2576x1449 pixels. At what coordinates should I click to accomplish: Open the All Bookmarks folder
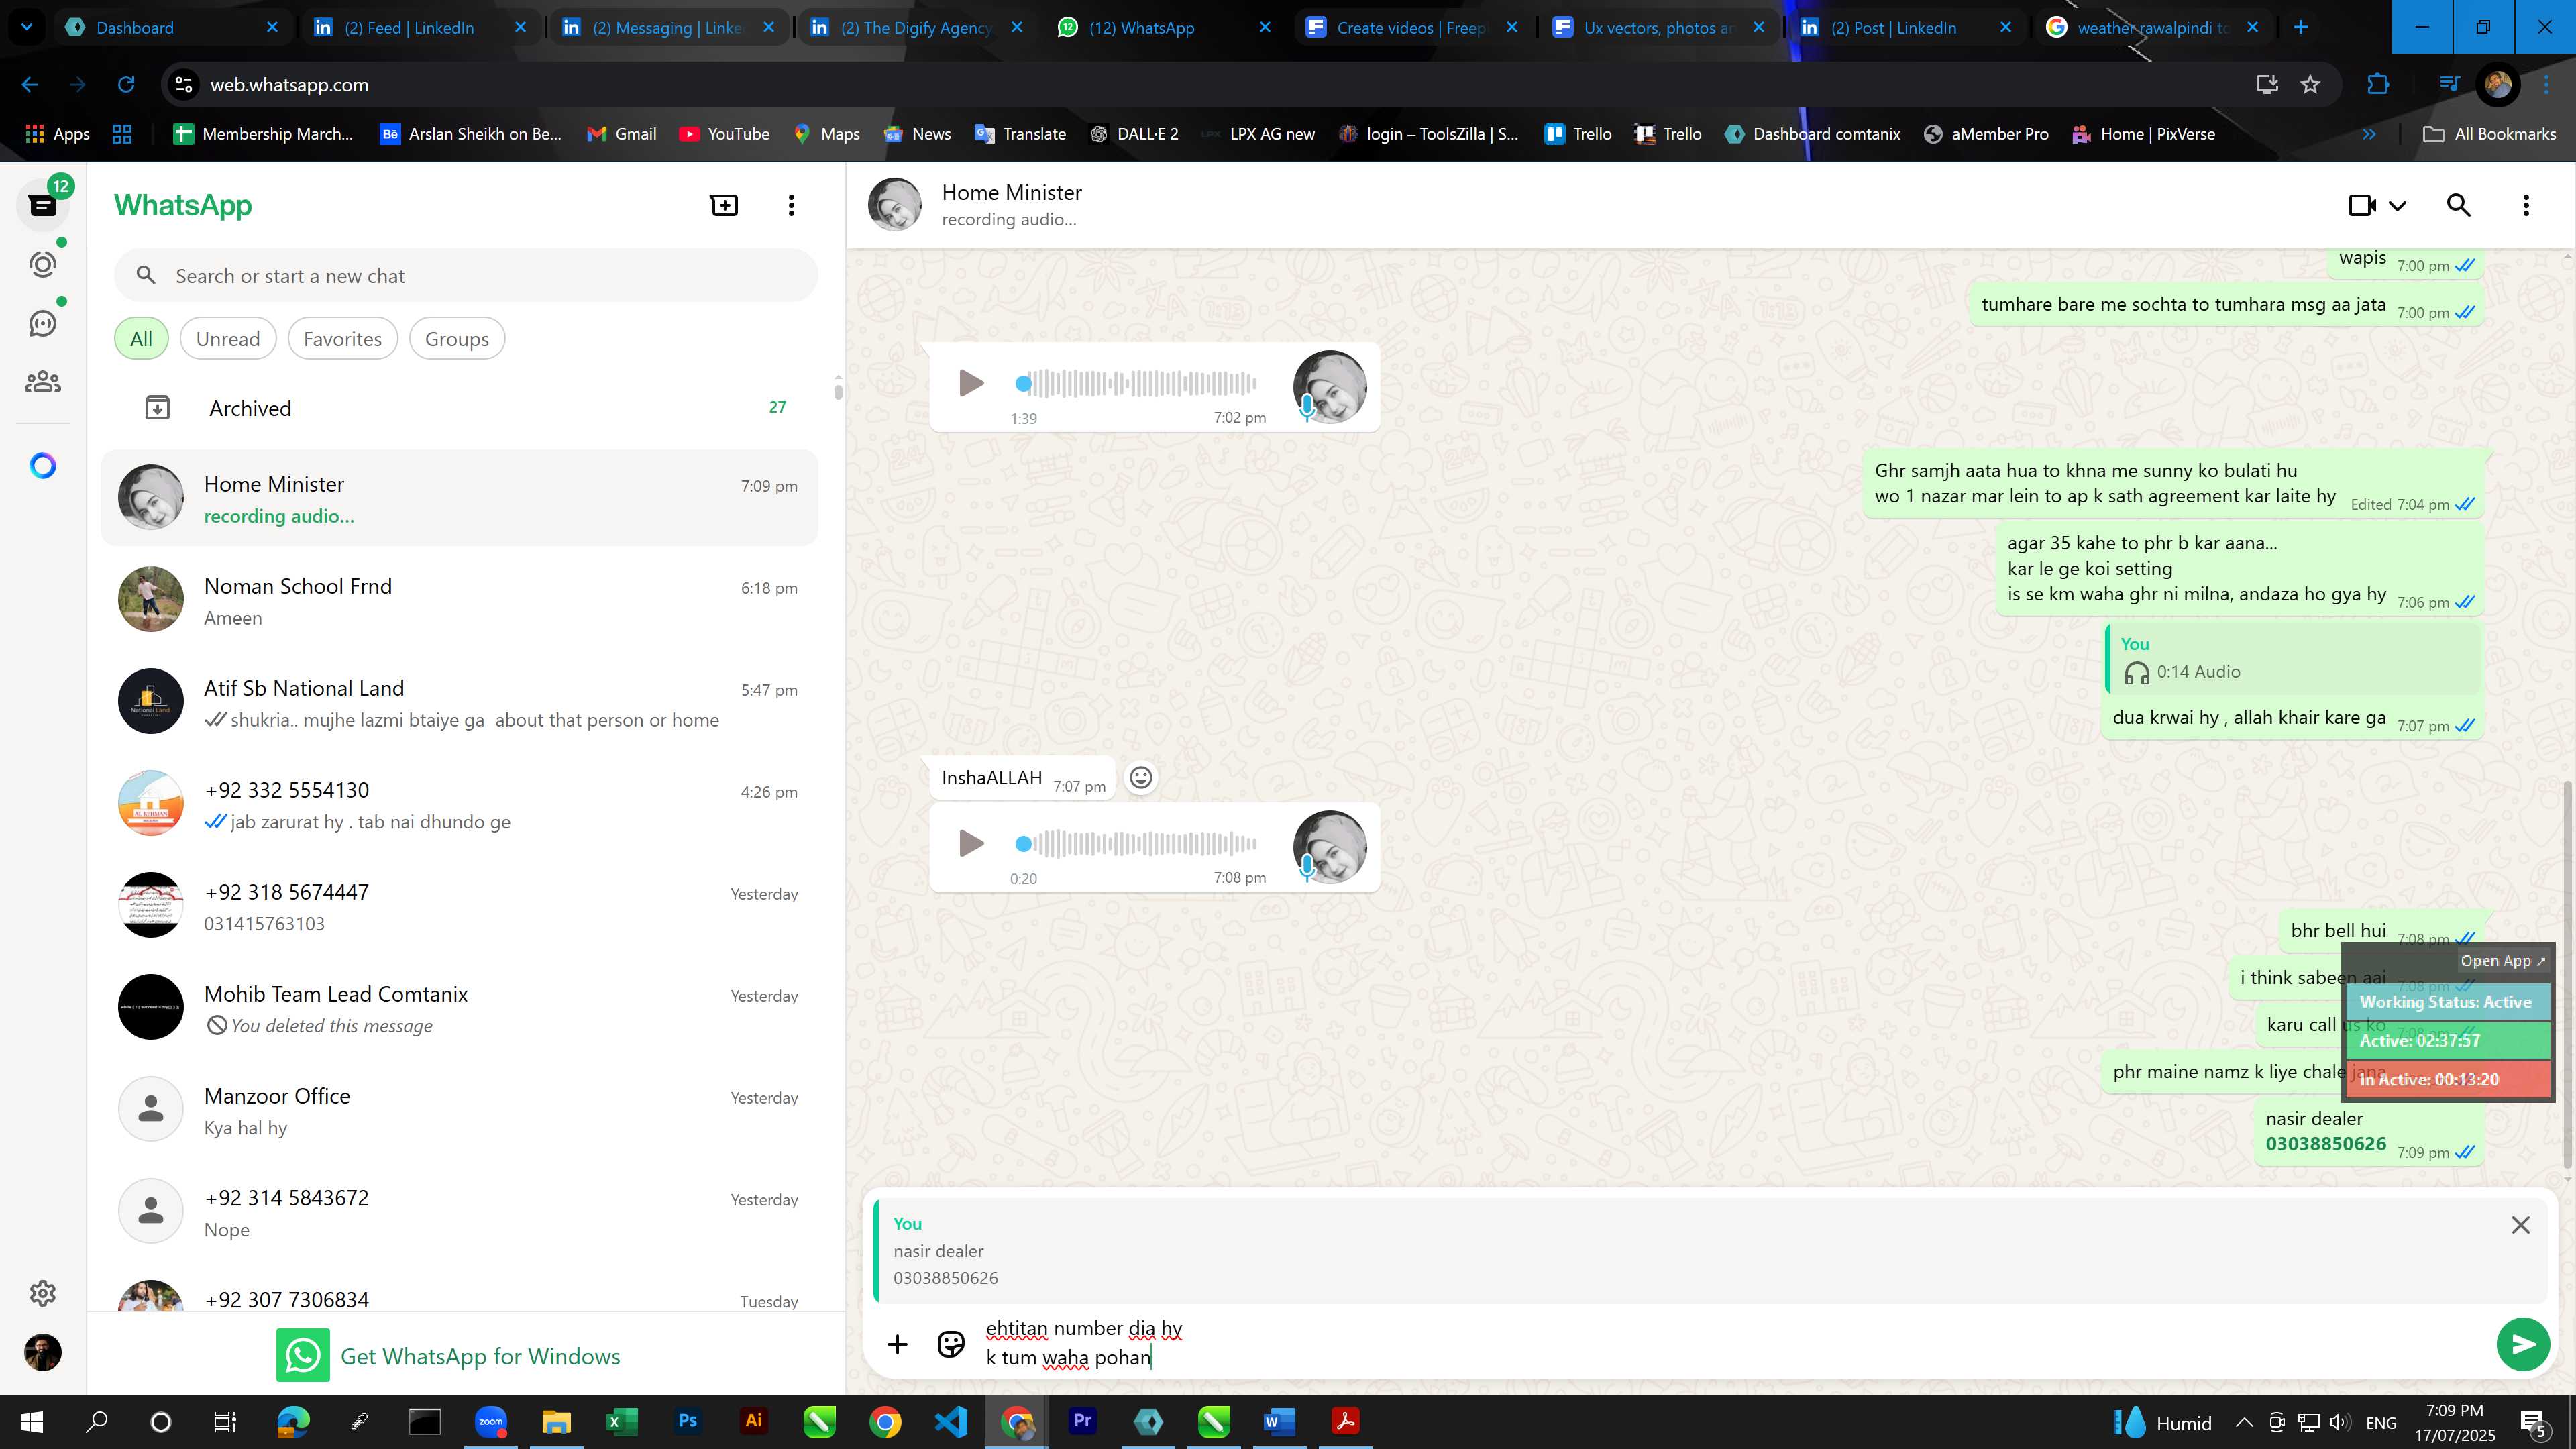point(2489,134)
